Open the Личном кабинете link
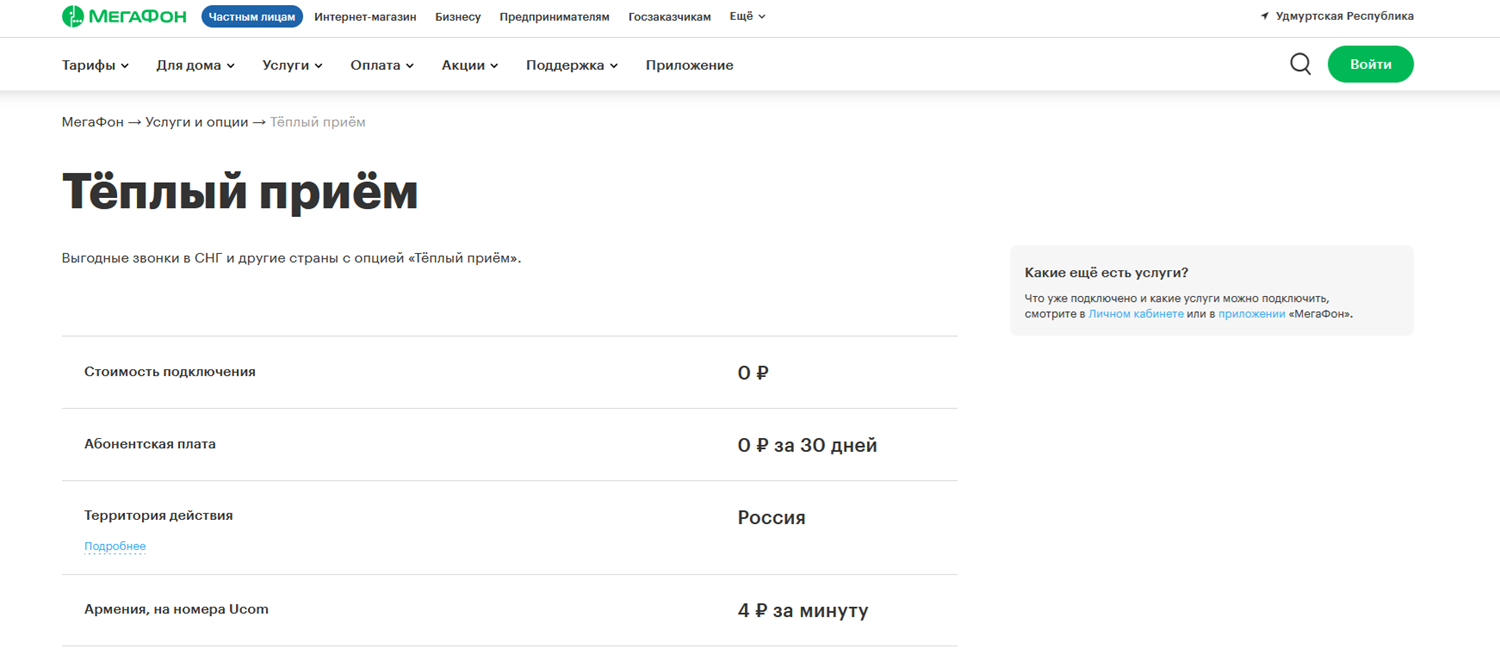Screen dimensions: 1500x667 tap(1136, 314)
